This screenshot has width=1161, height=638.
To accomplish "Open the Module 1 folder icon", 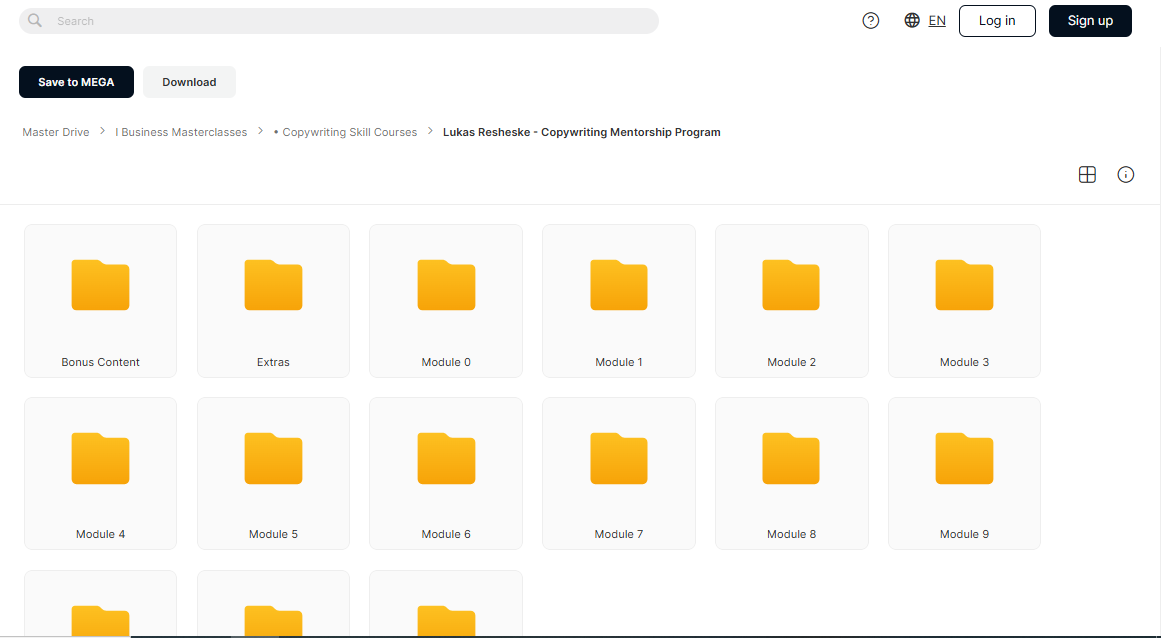I will point(619,285).
